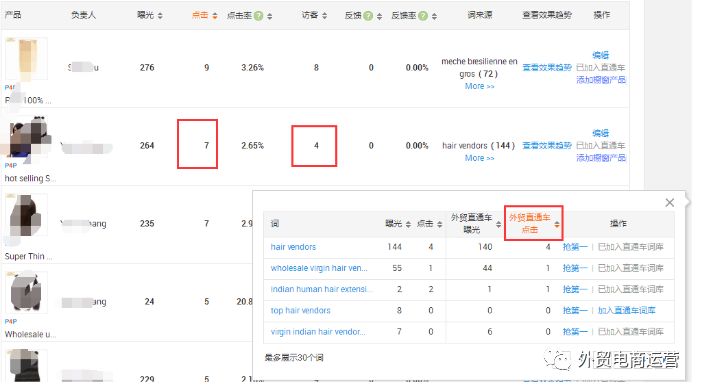Click 词来源 column header
Viewport: 702px width, 391px height.
pos(479,15)
